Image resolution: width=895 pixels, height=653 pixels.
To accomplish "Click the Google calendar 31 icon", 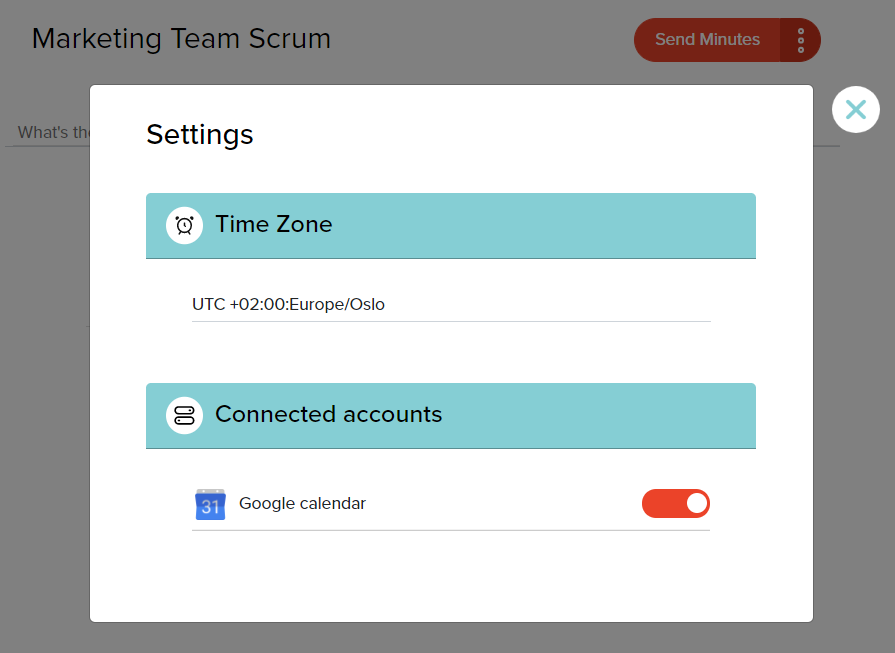I will click(x=210, y=504).
